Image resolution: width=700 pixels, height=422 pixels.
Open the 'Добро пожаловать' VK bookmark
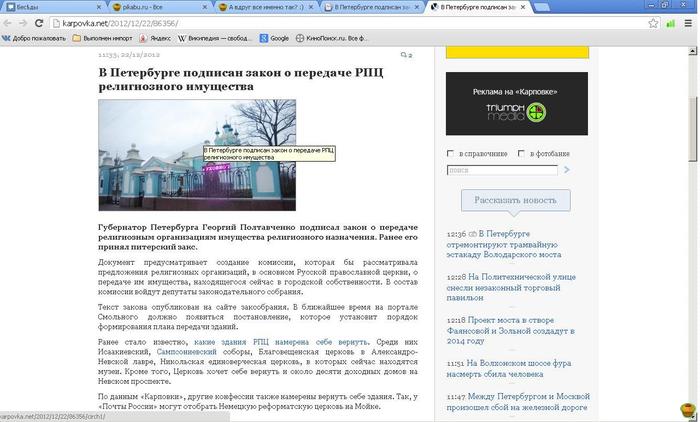coord(34,38)
